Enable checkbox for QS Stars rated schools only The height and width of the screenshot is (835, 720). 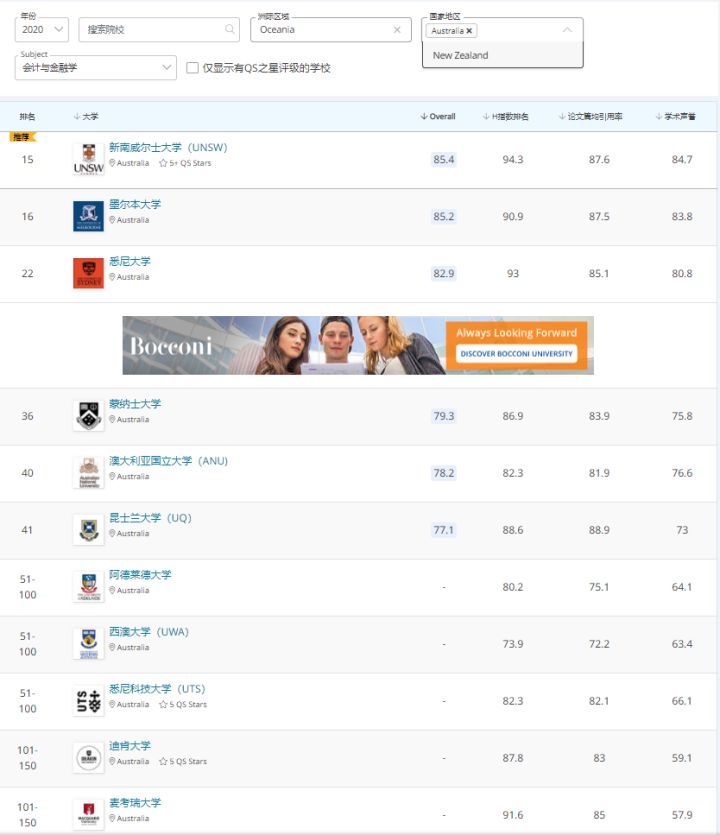[x=192, y=68]
